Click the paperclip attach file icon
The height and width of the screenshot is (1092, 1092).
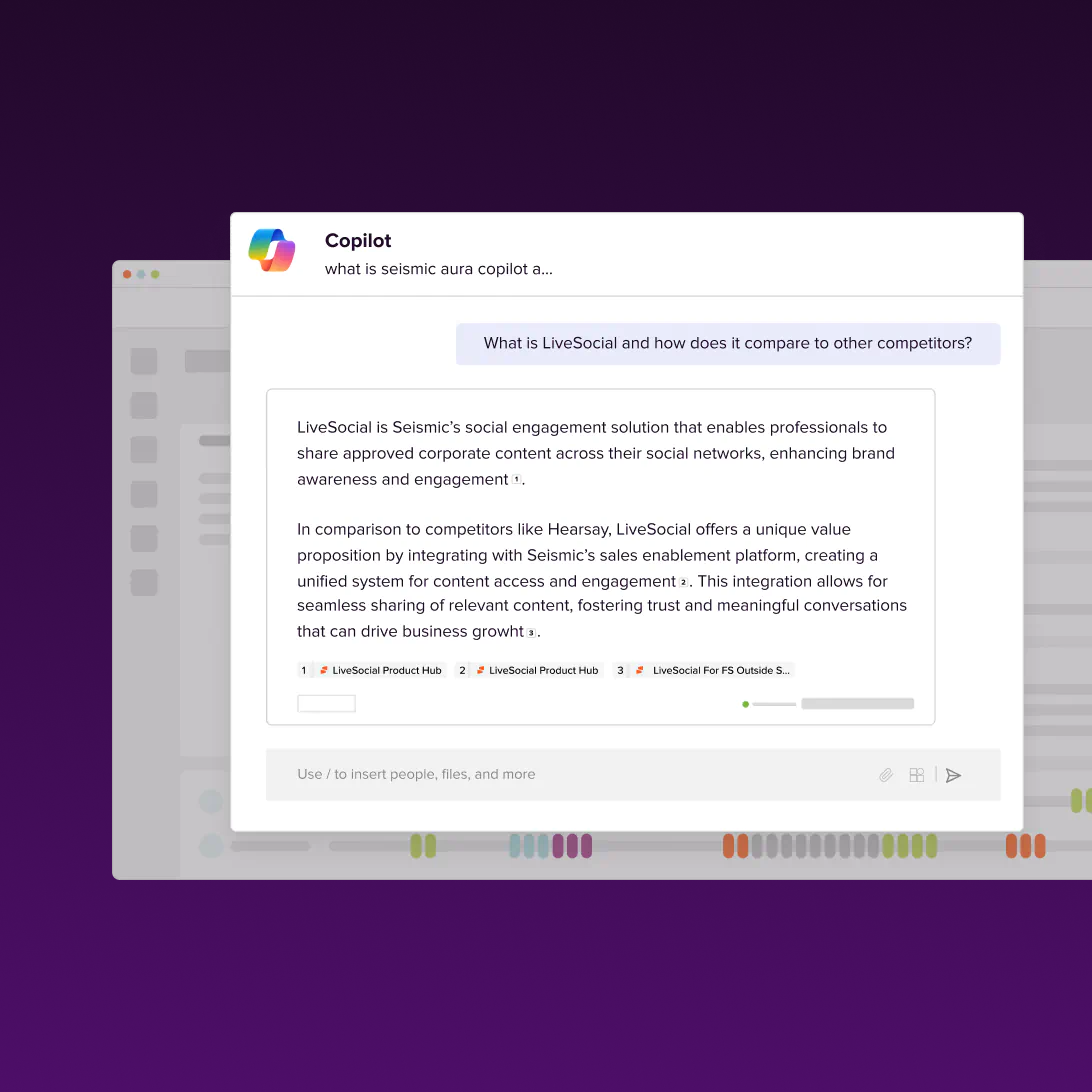pos(886,775)
